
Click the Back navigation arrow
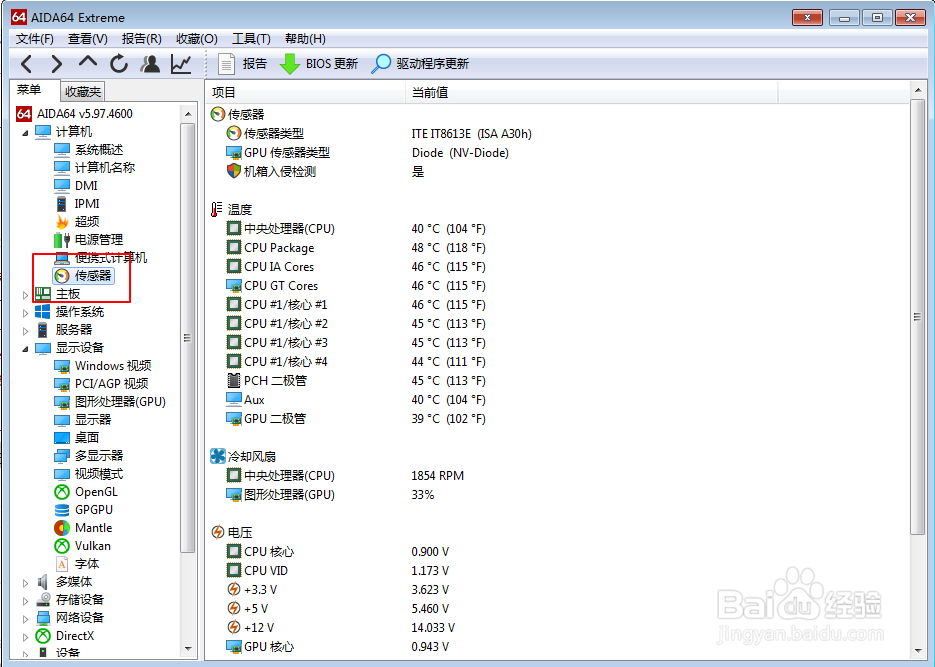coord(27,63)
